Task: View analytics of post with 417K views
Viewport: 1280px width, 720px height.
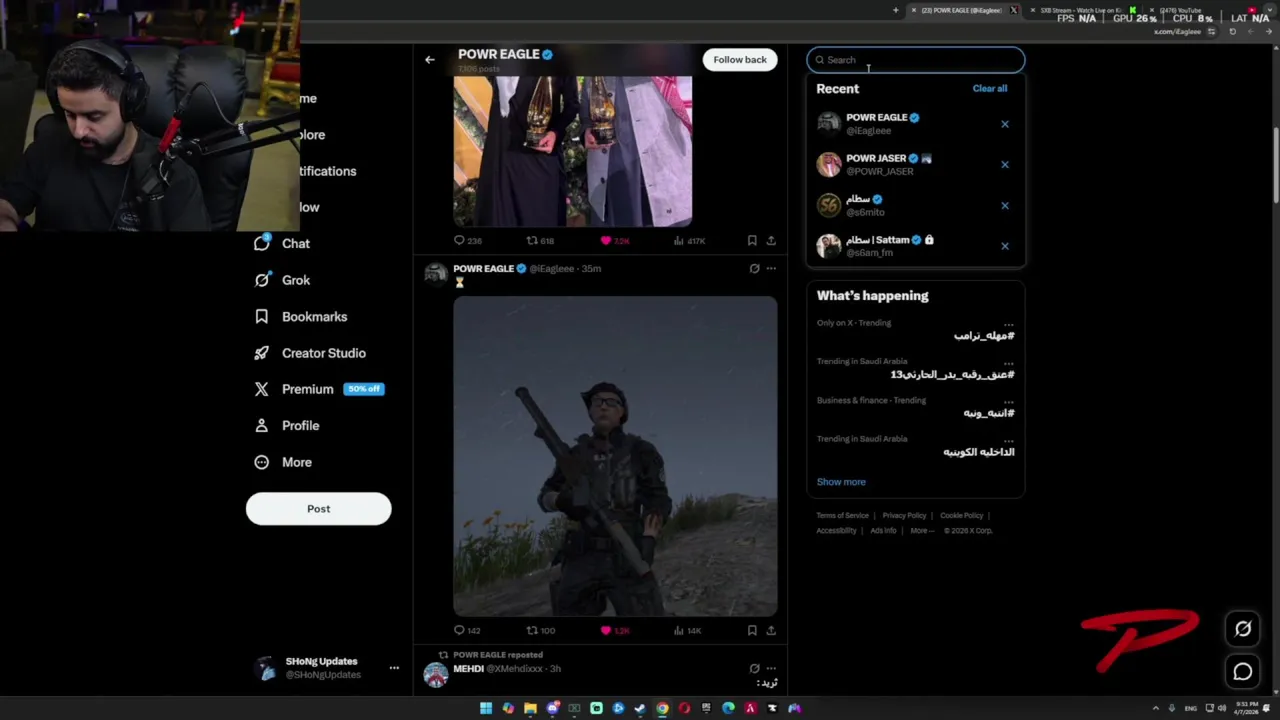Action: tap(689, 240)
